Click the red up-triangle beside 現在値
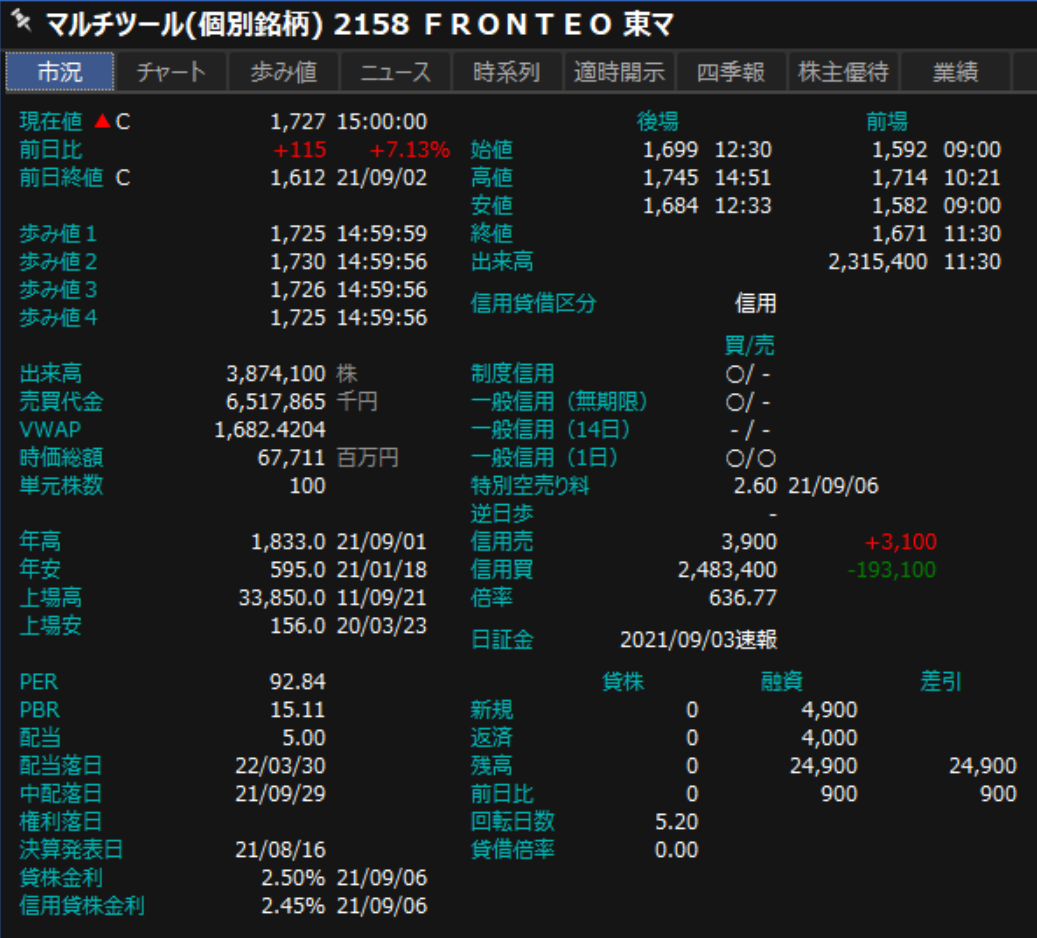Viewport: 1037px width, 938px height. (x=102, y=121)
